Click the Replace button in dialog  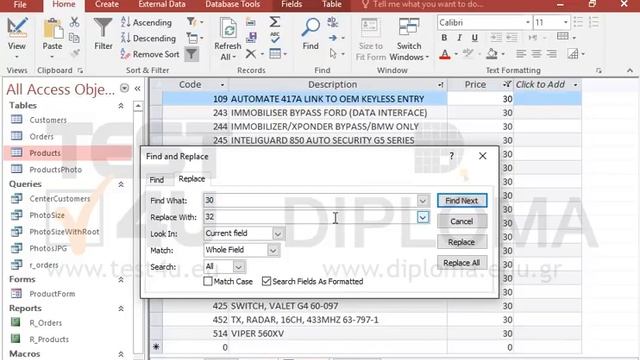tap(462, 242)
